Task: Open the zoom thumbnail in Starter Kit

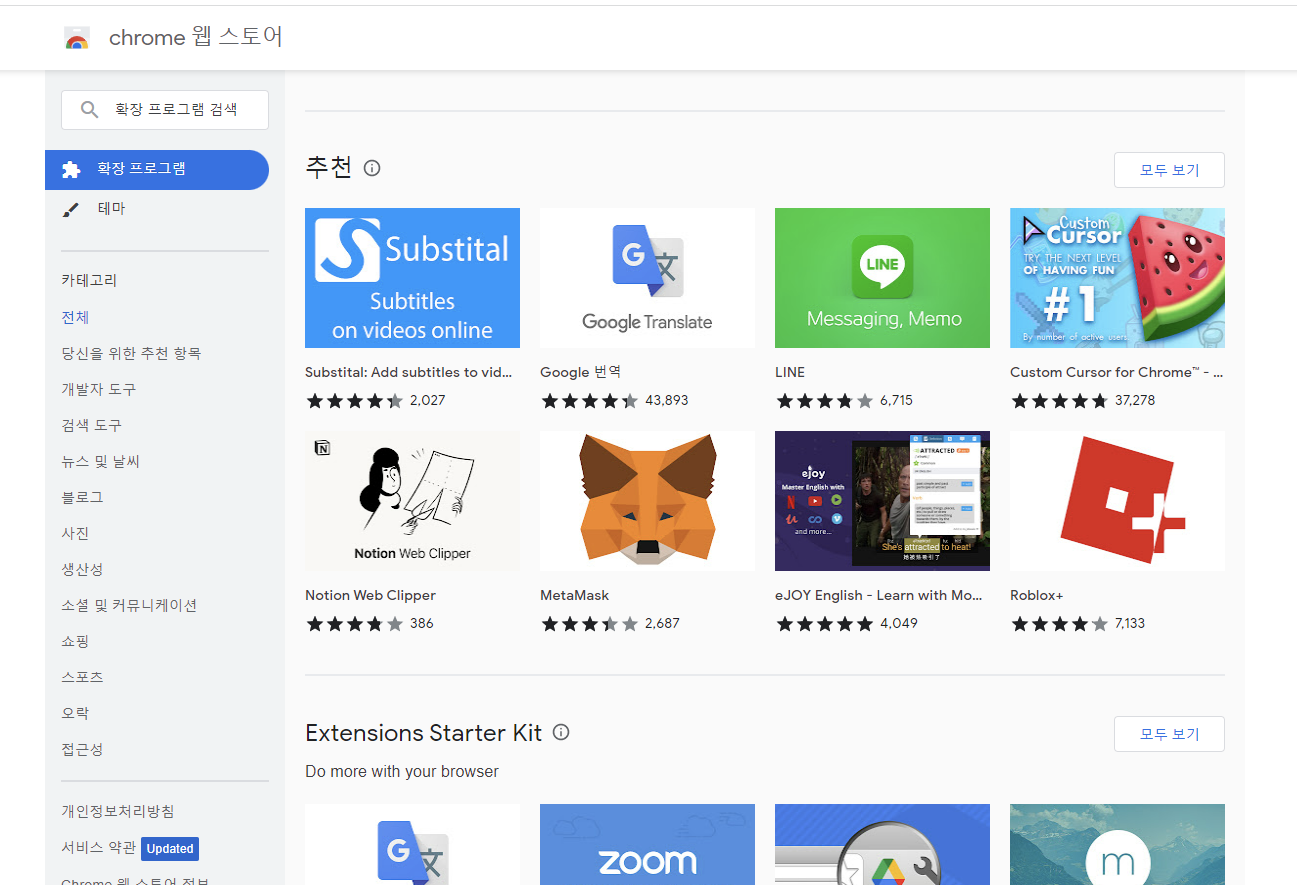Action: [647, 844]
